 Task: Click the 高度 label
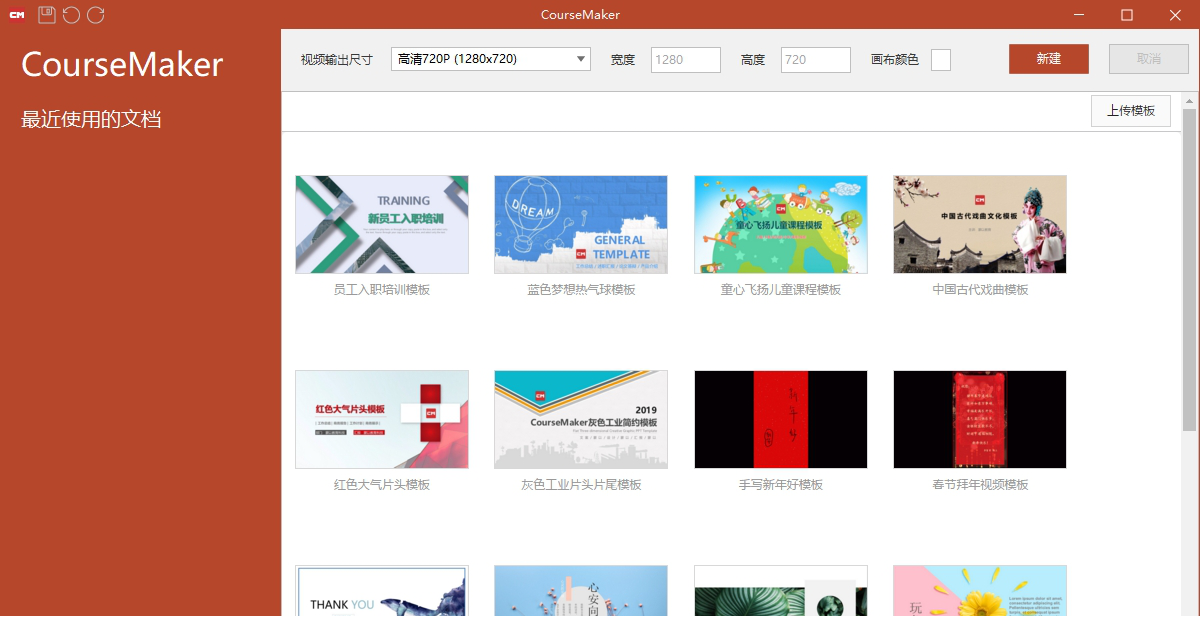tap(753, 60)
